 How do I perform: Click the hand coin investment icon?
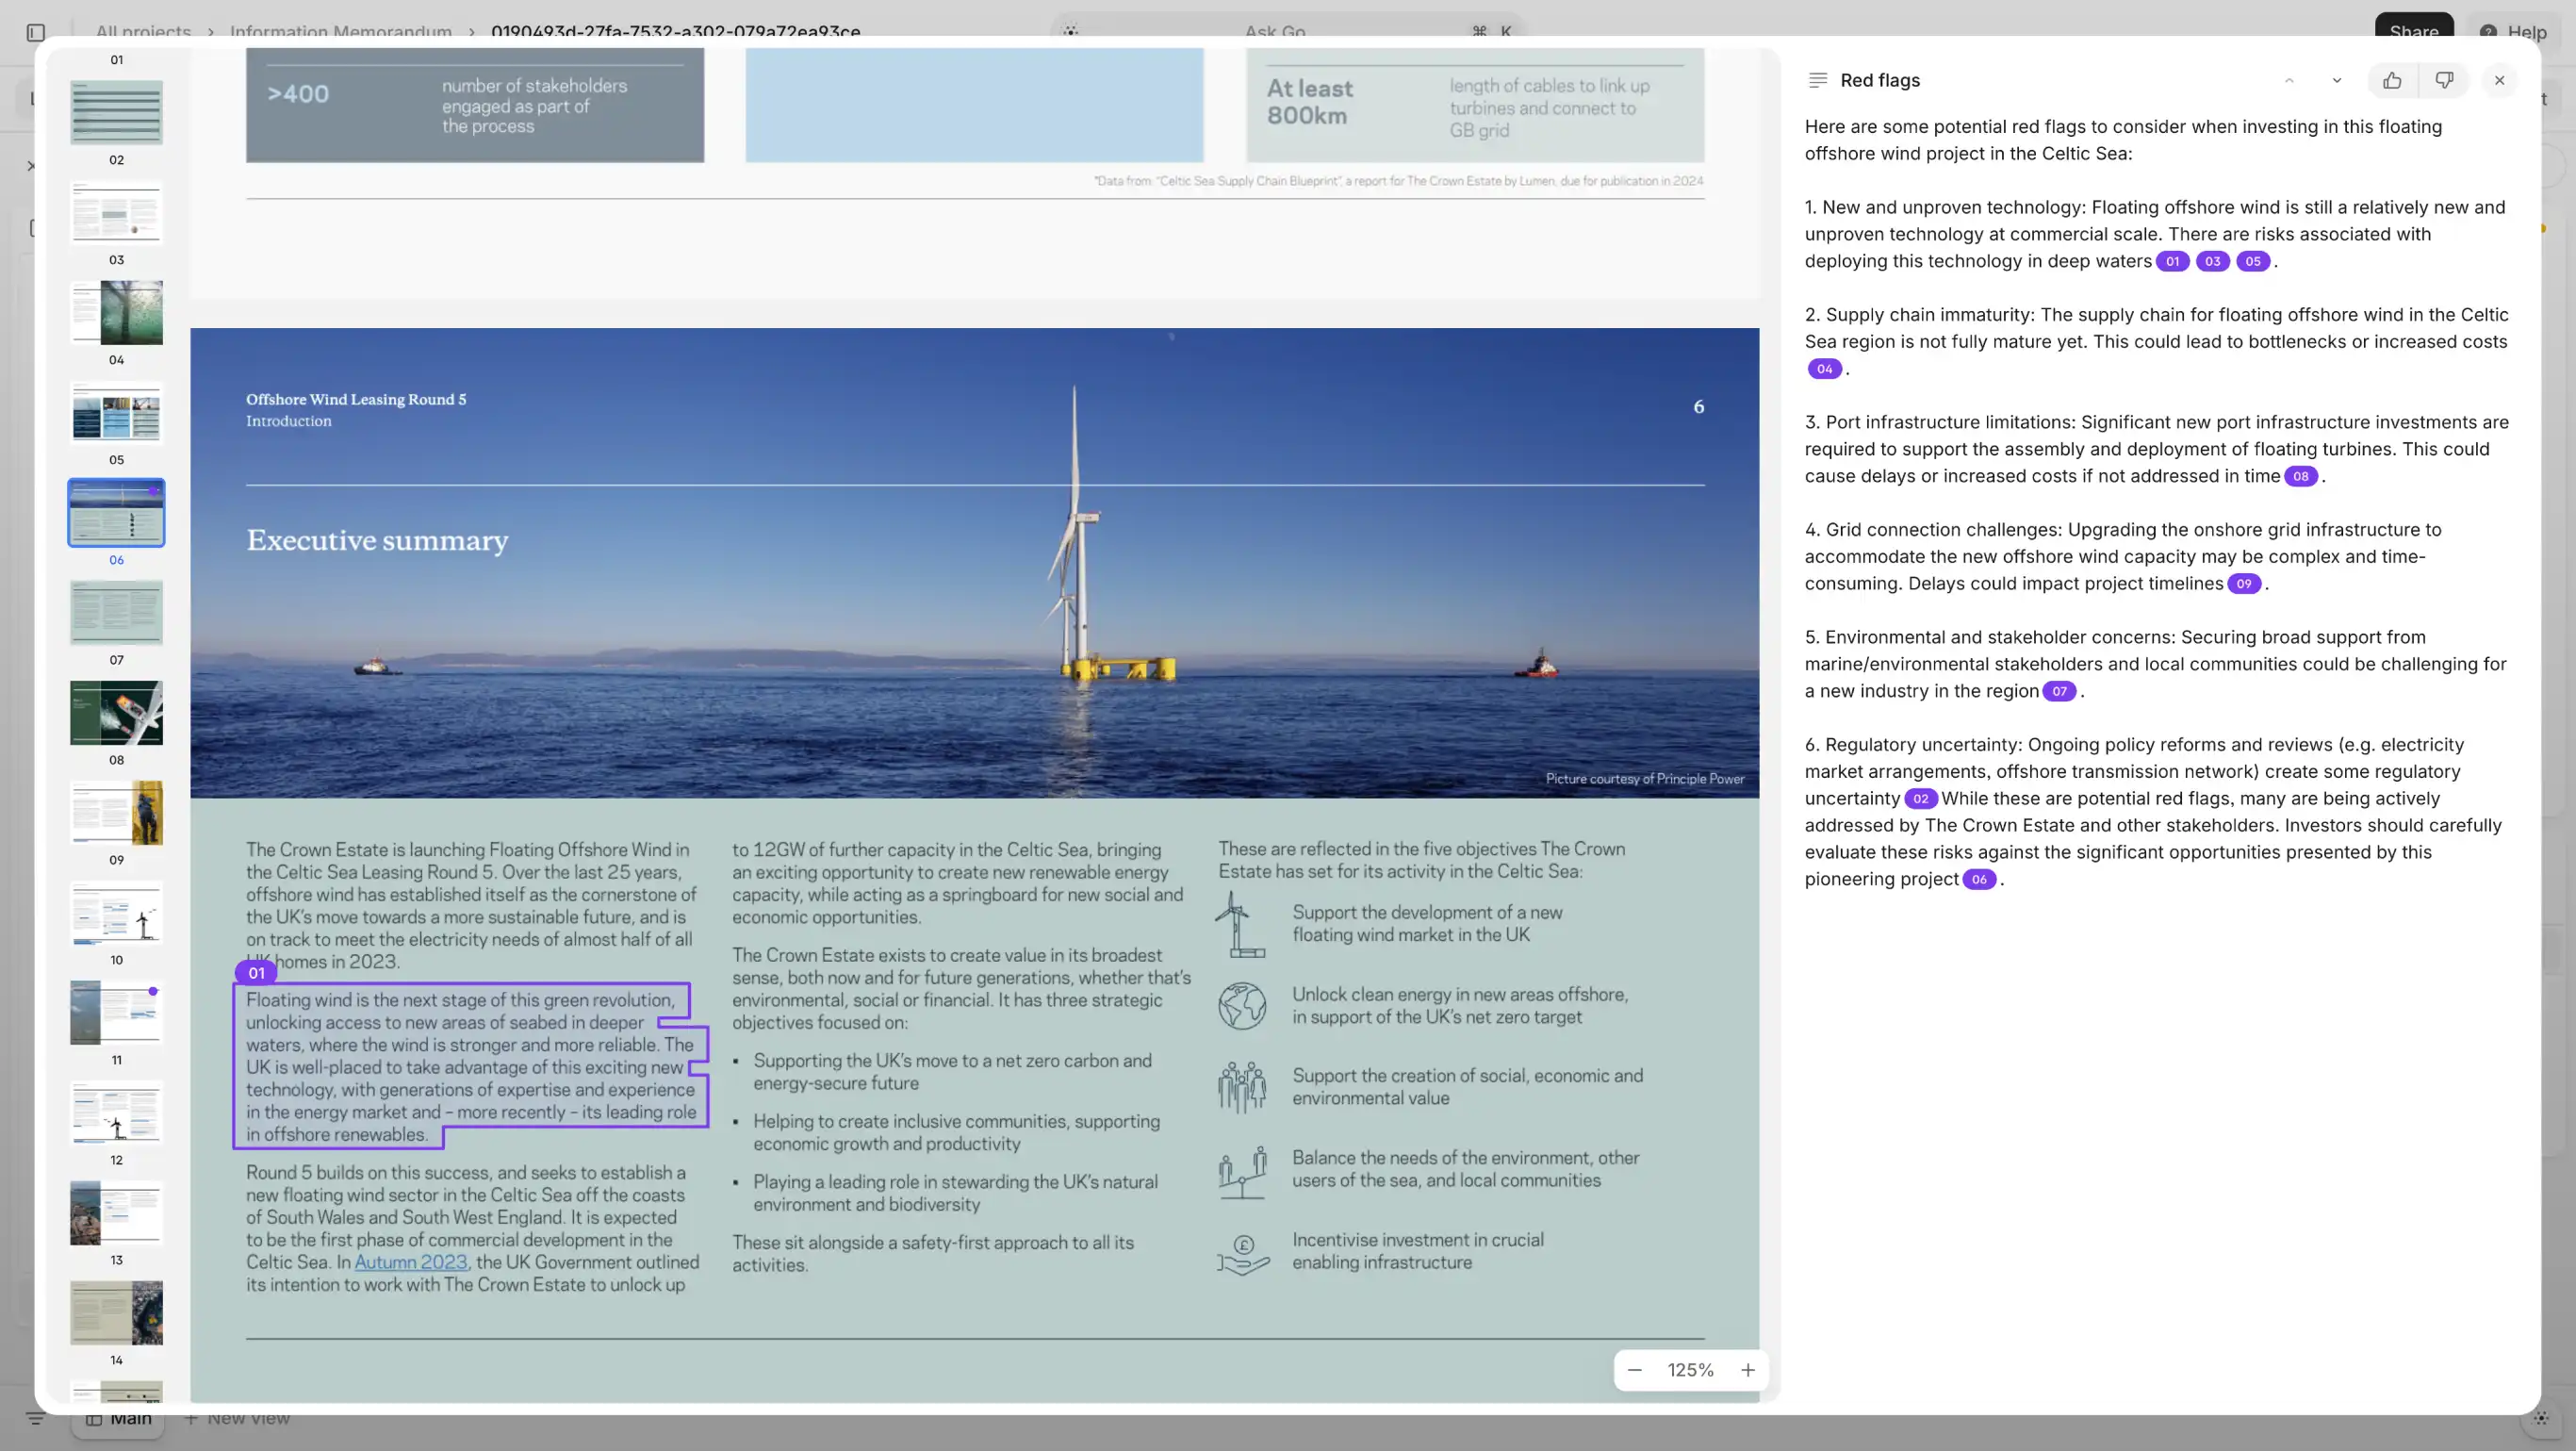pyautogui.click(x=1243, y=1254)
